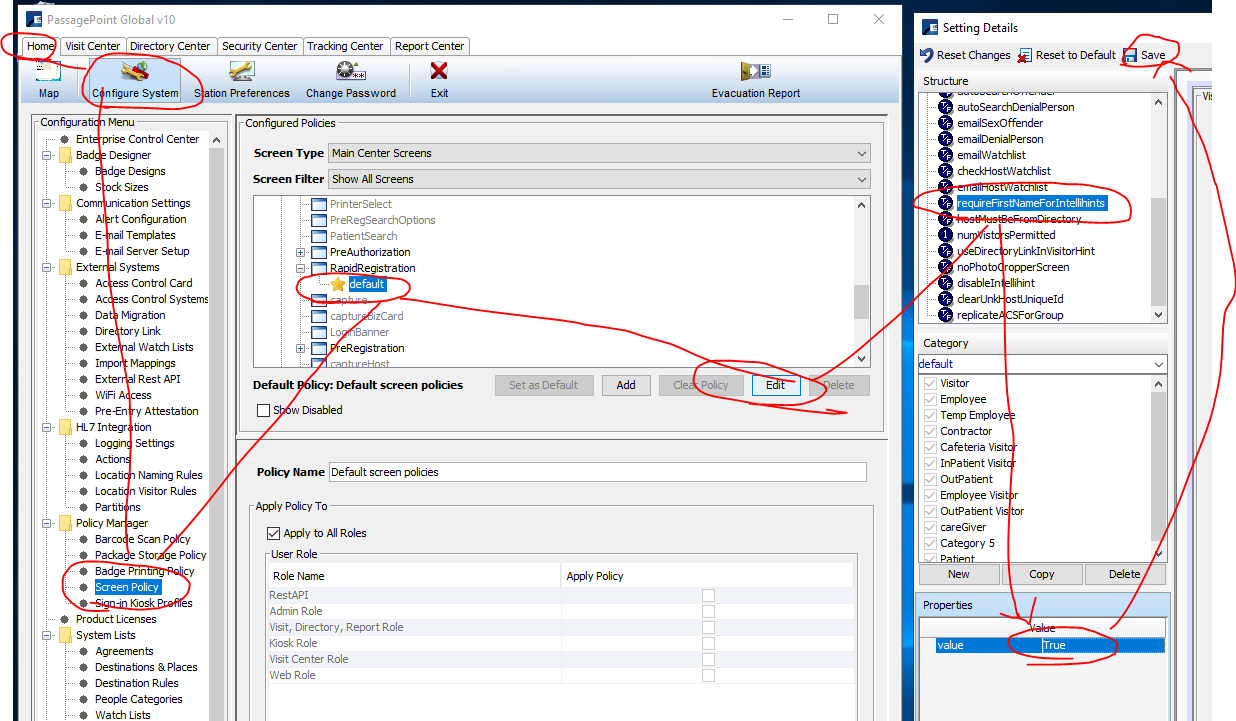1236x721 pixels.
Task: Toggle the careGiver category checkbox
Action: 931,527
